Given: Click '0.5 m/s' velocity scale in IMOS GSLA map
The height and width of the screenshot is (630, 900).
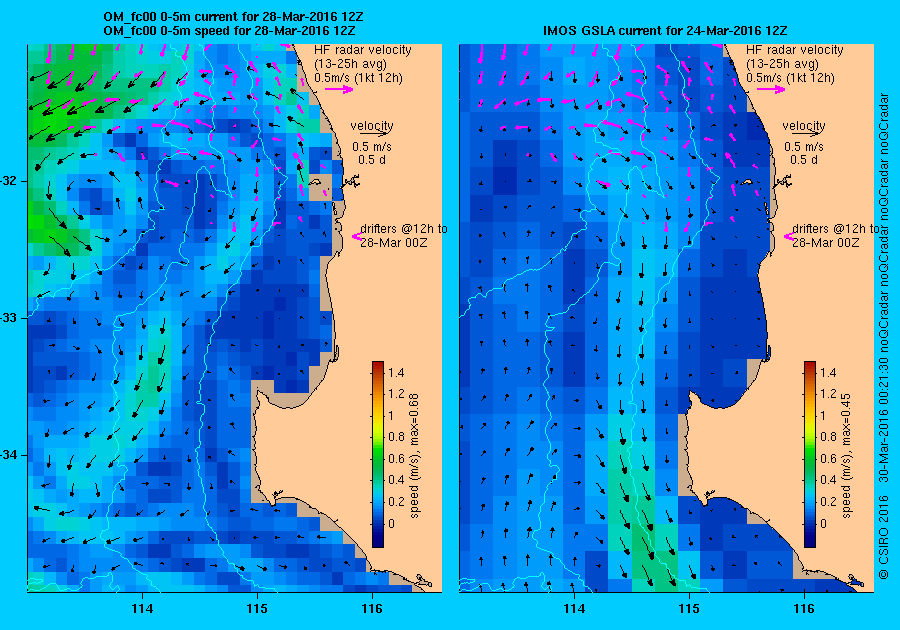Looking at the screenshot, I should (x=804, y=147).
